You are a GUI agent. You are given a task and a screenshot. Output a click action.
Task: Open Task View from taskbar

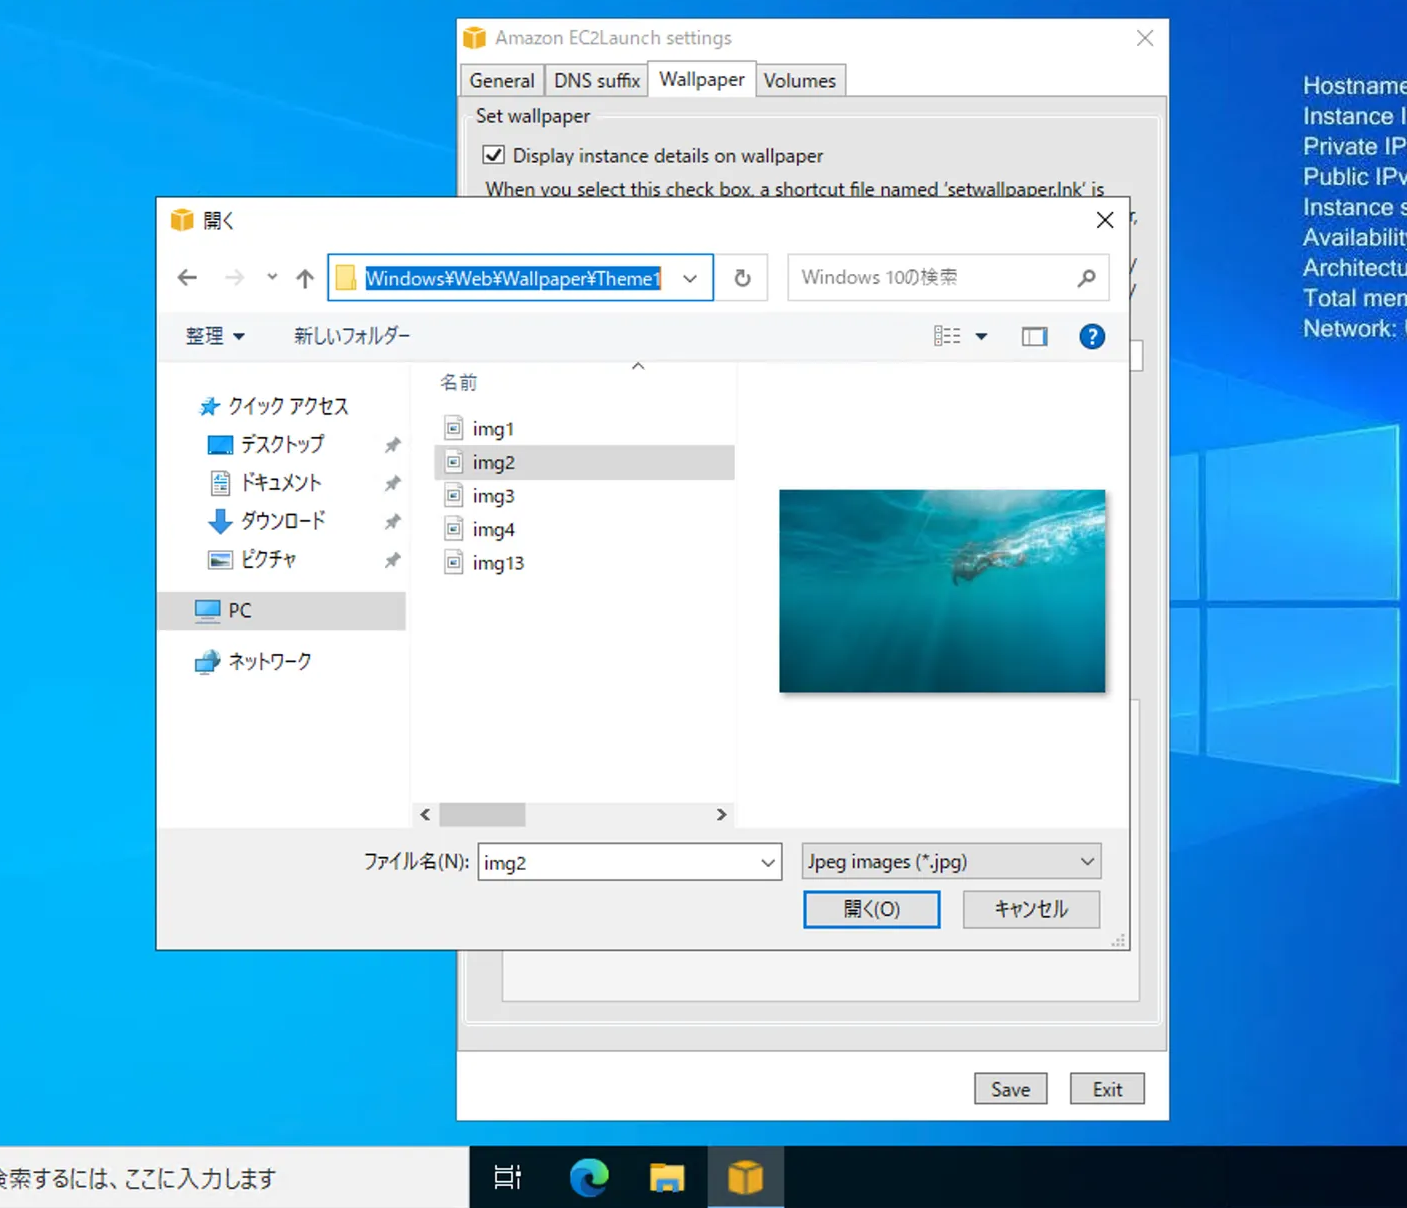(x=508, y=1177)
